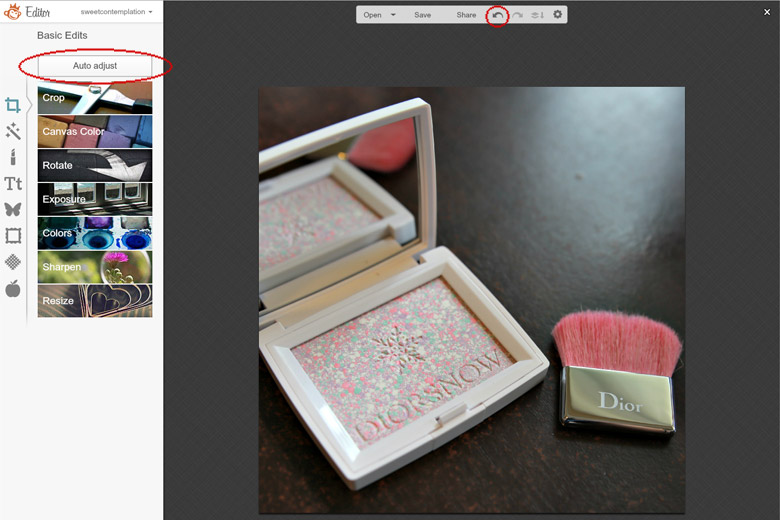Open the Effects magic wand tab
Screen dimensions: 780x520
point(13,131)
